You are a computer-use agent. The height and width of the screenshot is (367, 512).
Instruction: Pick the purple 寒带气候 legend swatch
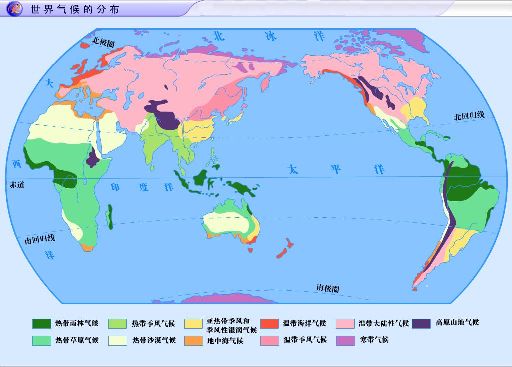[x=345, y=341]
